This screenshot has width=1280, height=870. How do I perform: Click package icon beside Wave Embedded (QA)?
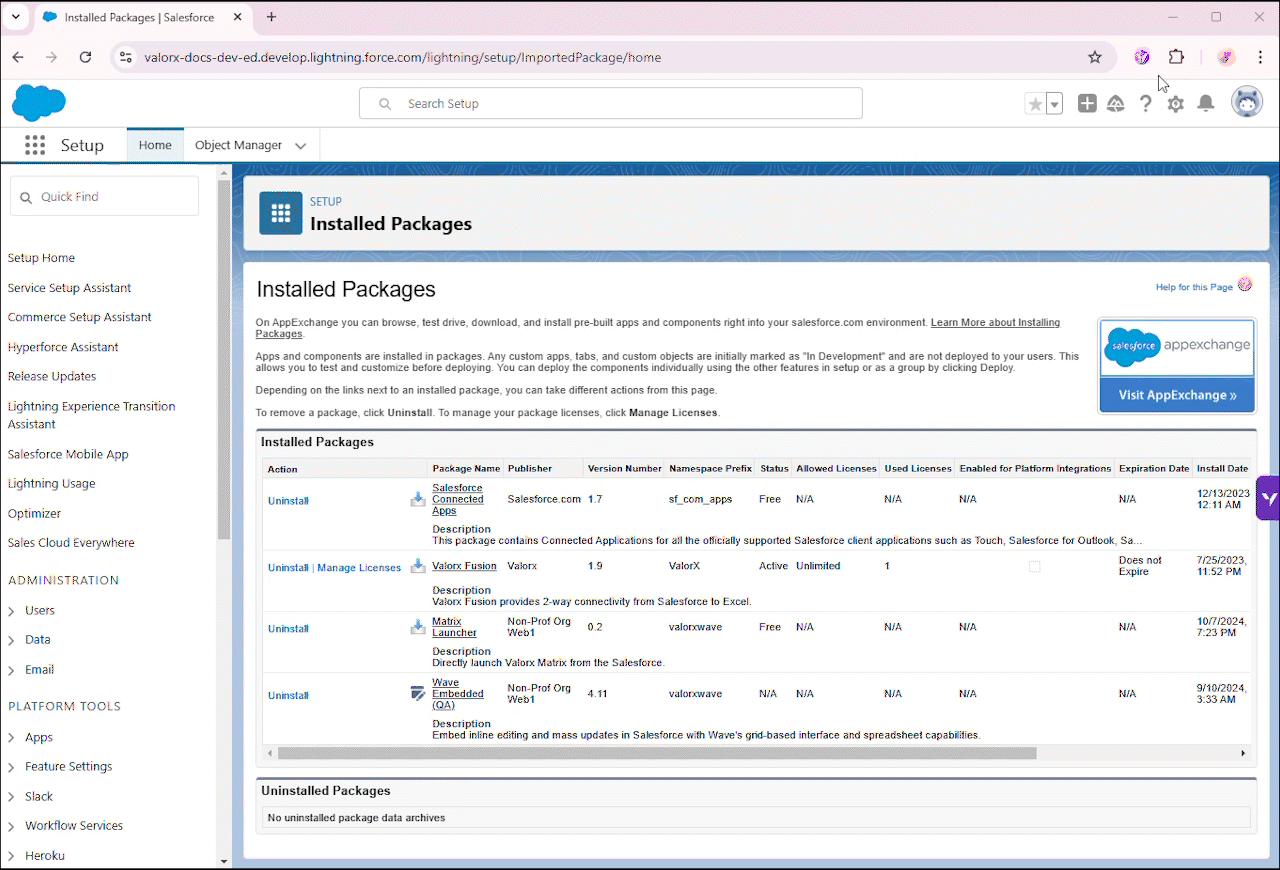pyautogui.click(x=418, y=693)
